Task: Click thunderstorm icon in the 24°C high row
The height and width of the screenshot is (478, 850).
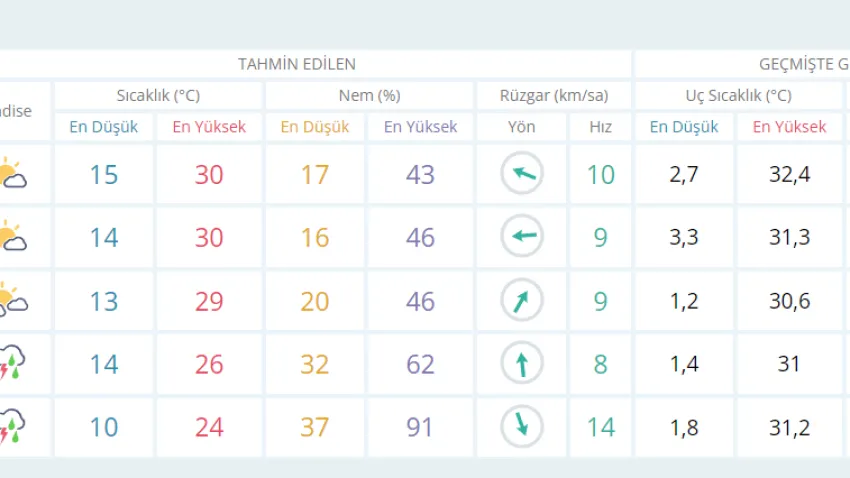Action: [x=12, y=426]
